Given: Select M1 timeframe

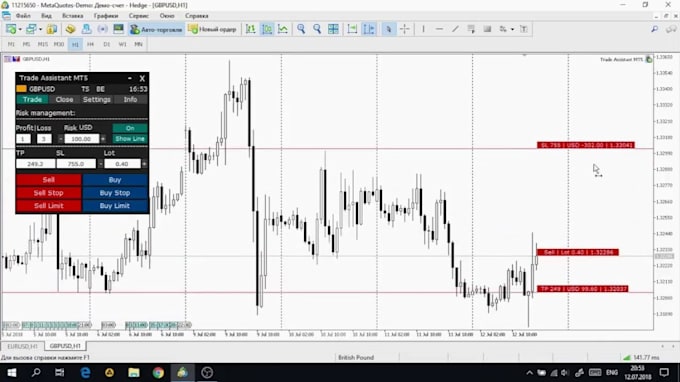Looking at the screenshot, I should pyautogui.click(x=11, y=44).
